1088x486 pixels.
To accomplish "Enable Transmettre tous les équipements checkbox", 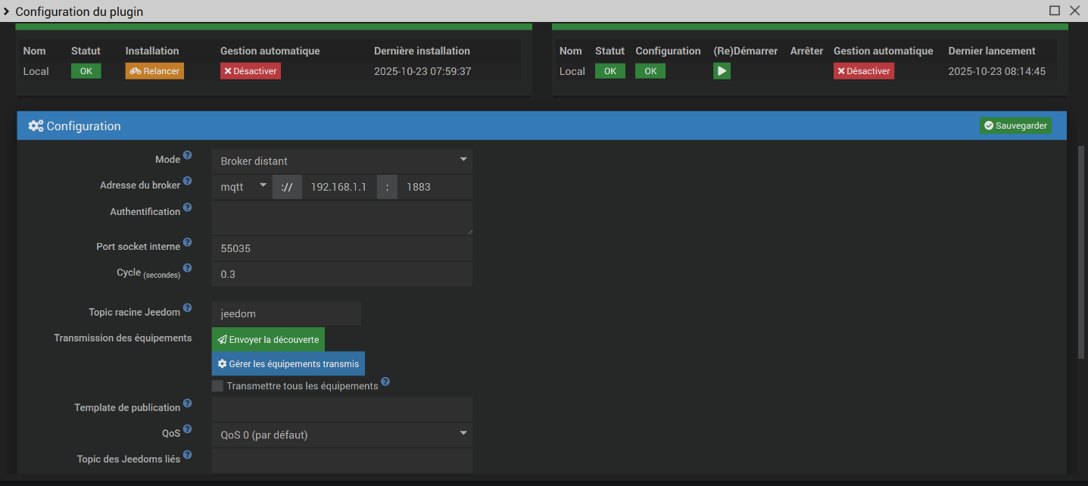I will [x=217, y=386].
